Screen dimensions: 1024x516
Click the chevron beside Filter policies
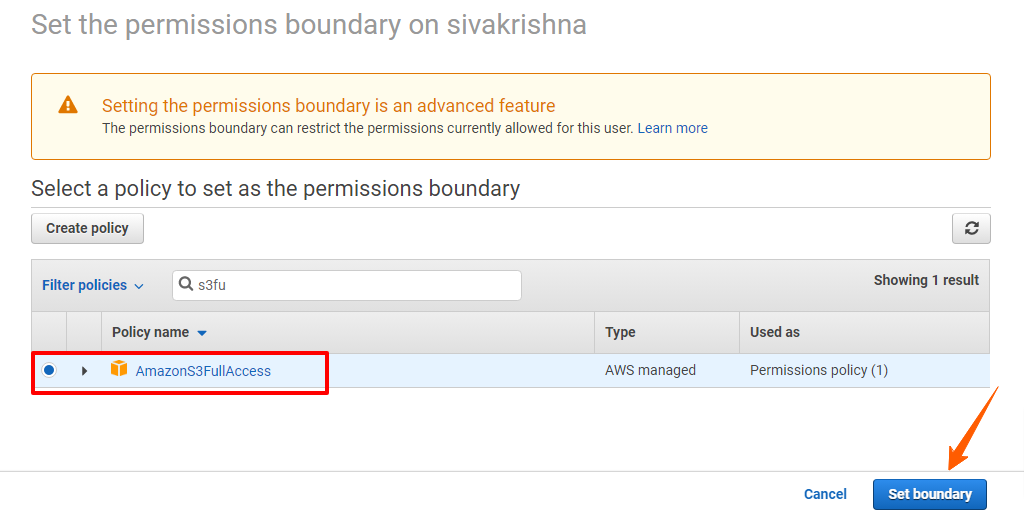(x=138, y=286)
